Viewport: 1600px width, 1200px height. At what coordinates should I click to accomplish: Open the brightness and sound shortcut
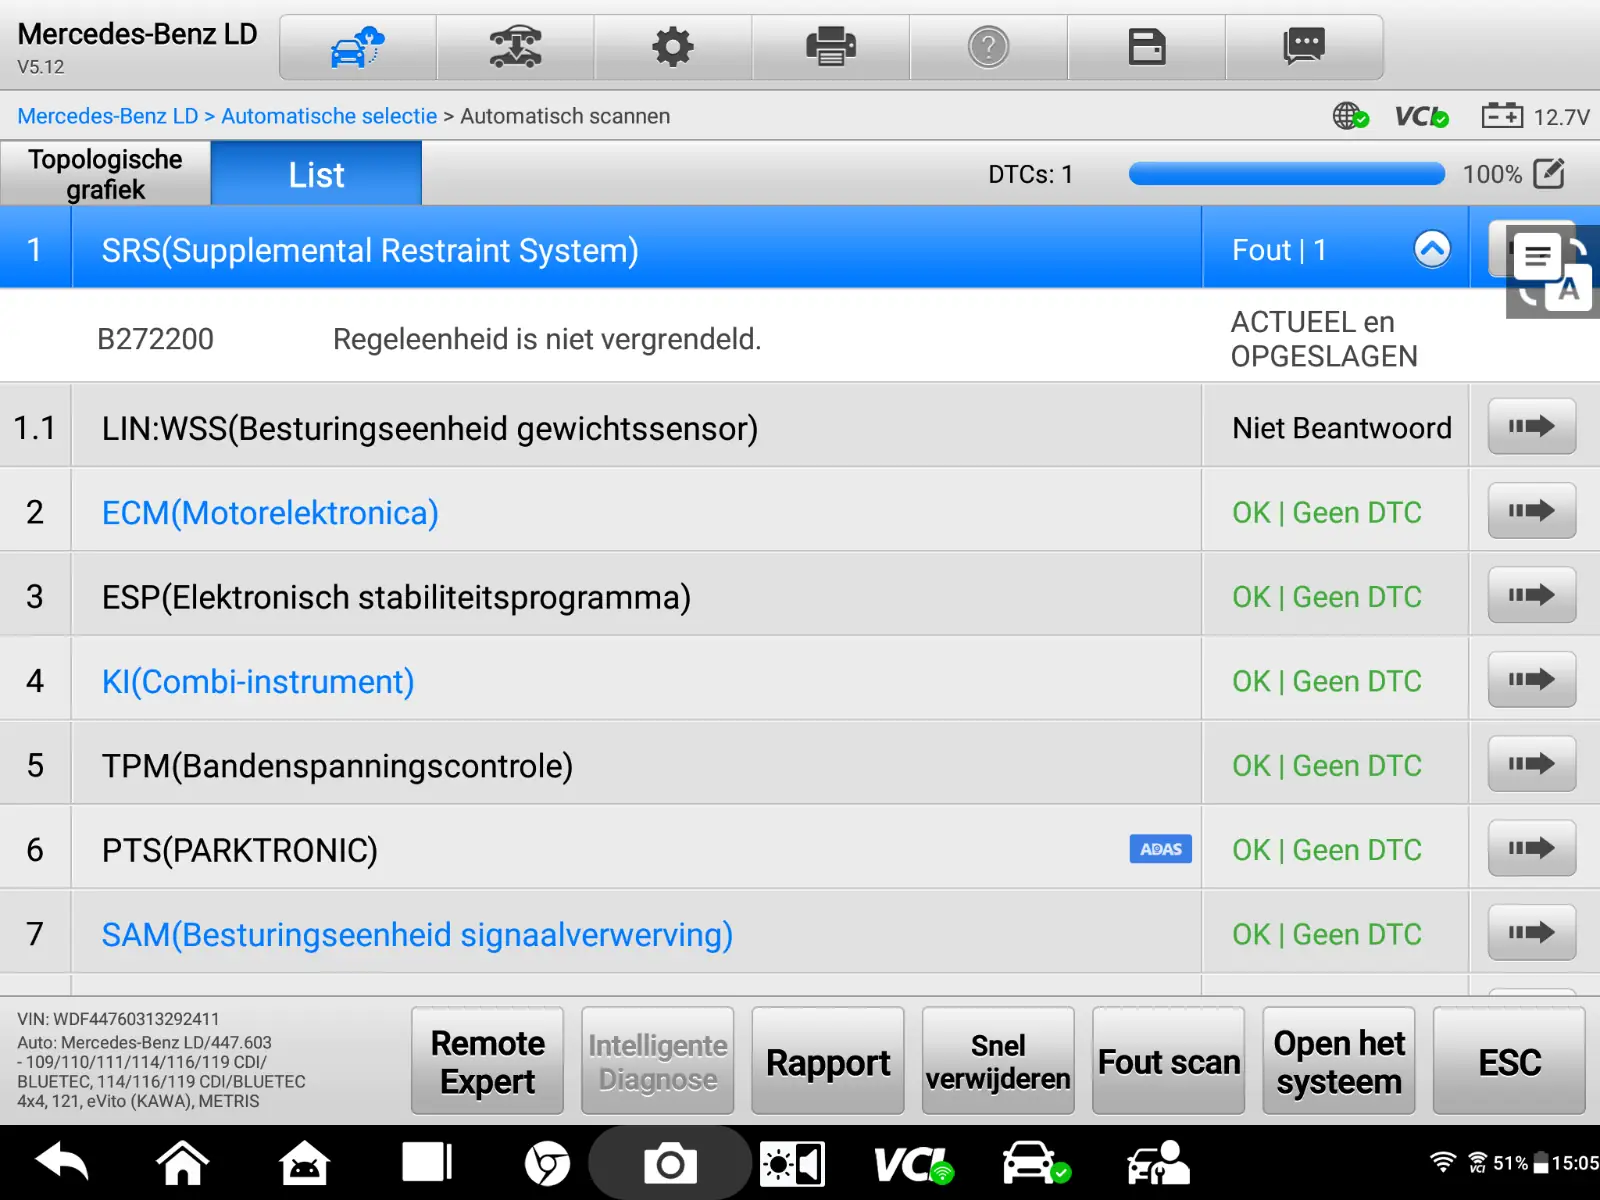pos(792,1164)
